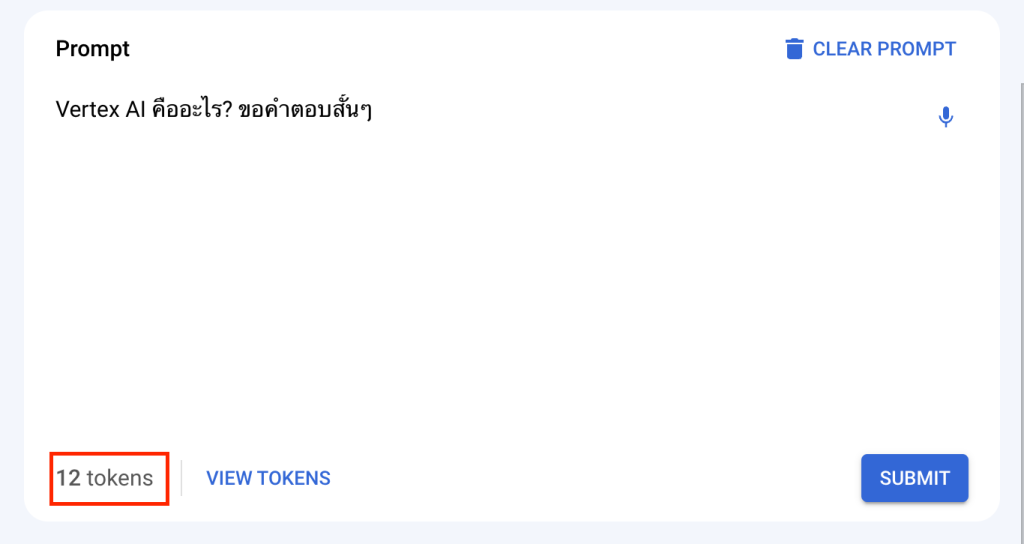Click the word AI in the prompt
The width and height of the screenshot is (1024, 544).
134,110
